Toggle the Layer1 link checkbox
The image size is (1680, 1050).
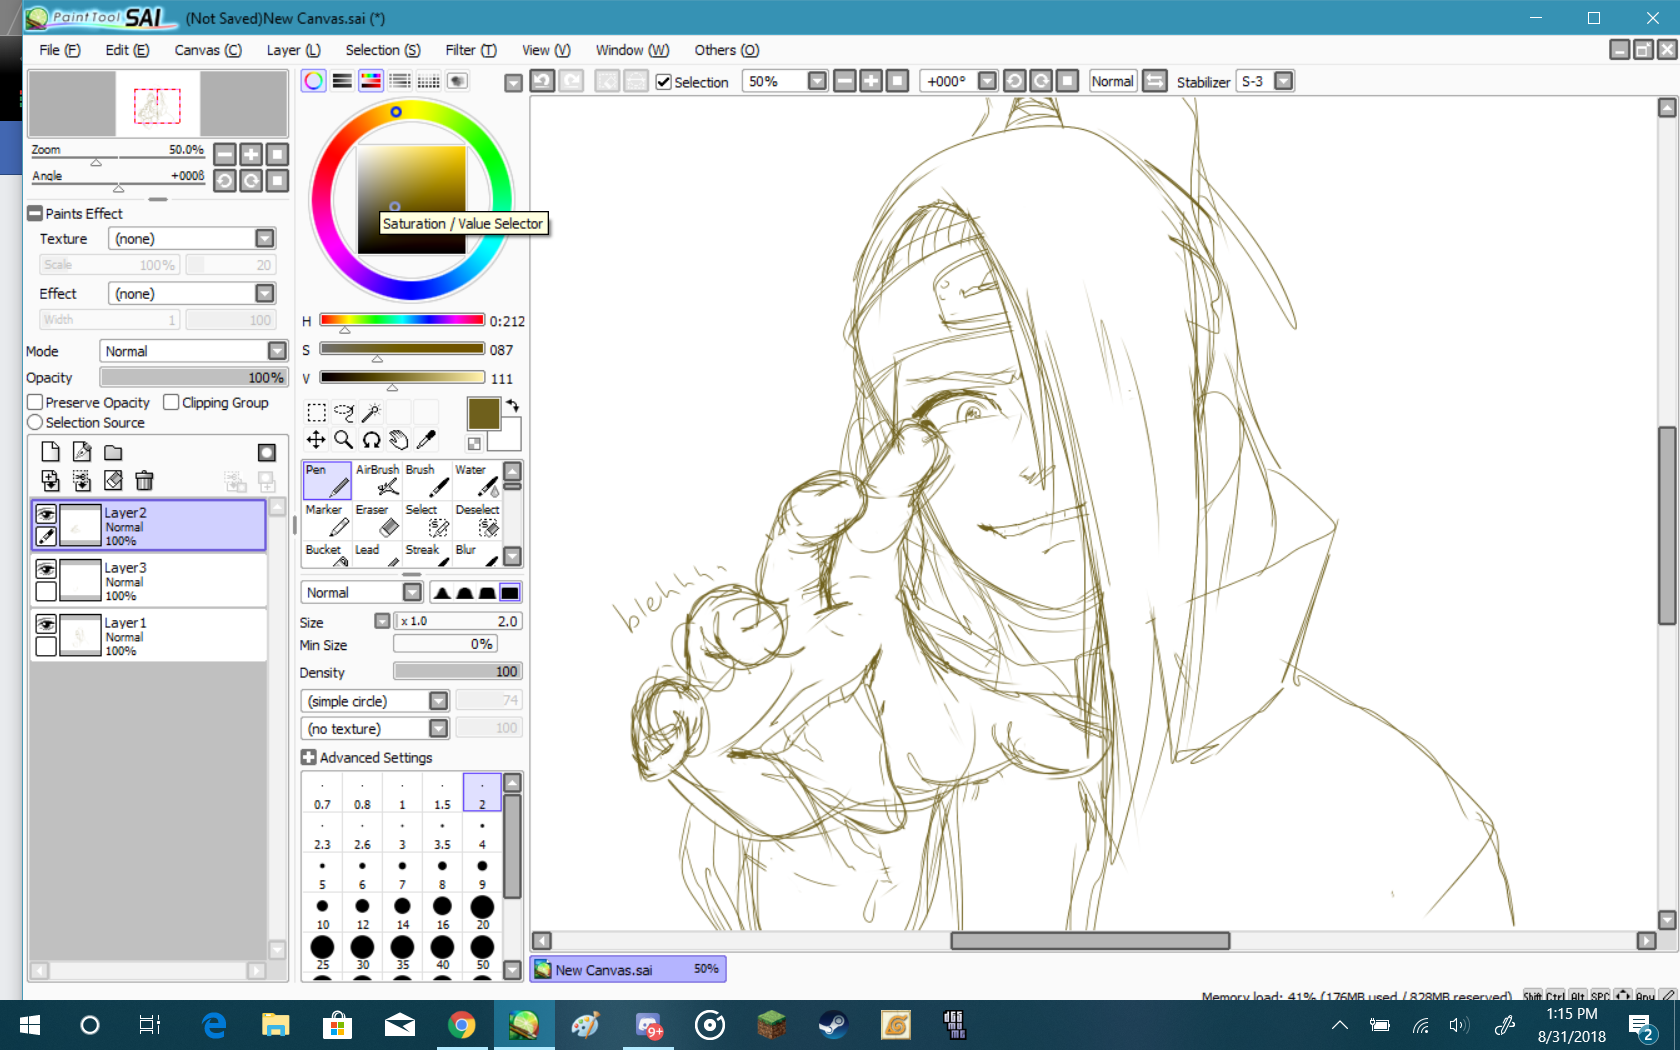pyautogui.click(x=46, y=647)
